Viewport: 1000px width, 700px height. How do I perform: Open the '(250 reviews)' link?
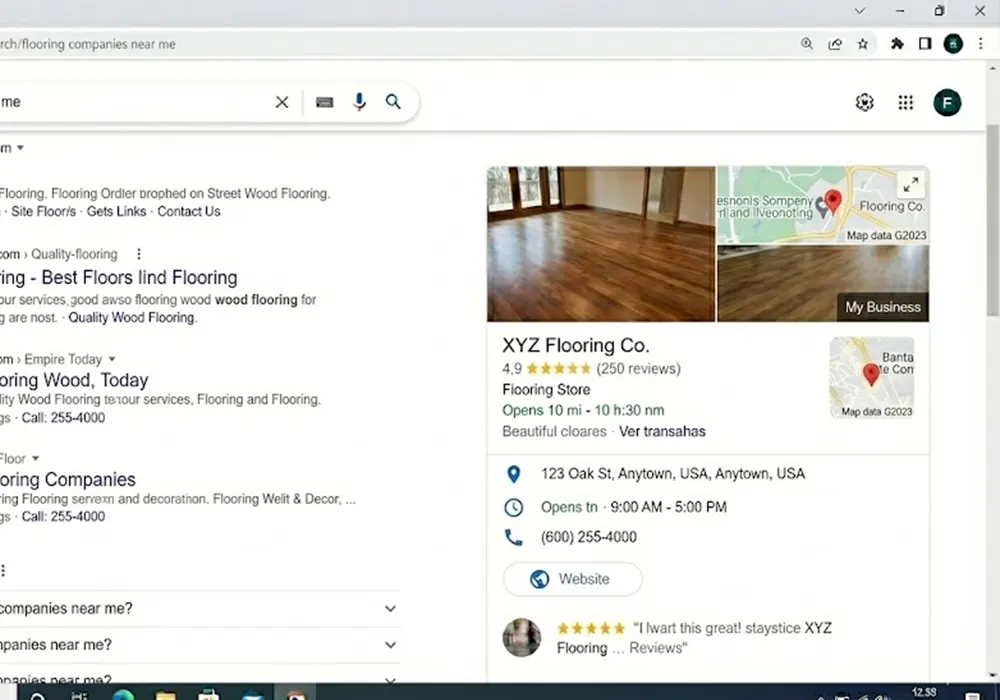pyautogui.click(x=638, y=369)
